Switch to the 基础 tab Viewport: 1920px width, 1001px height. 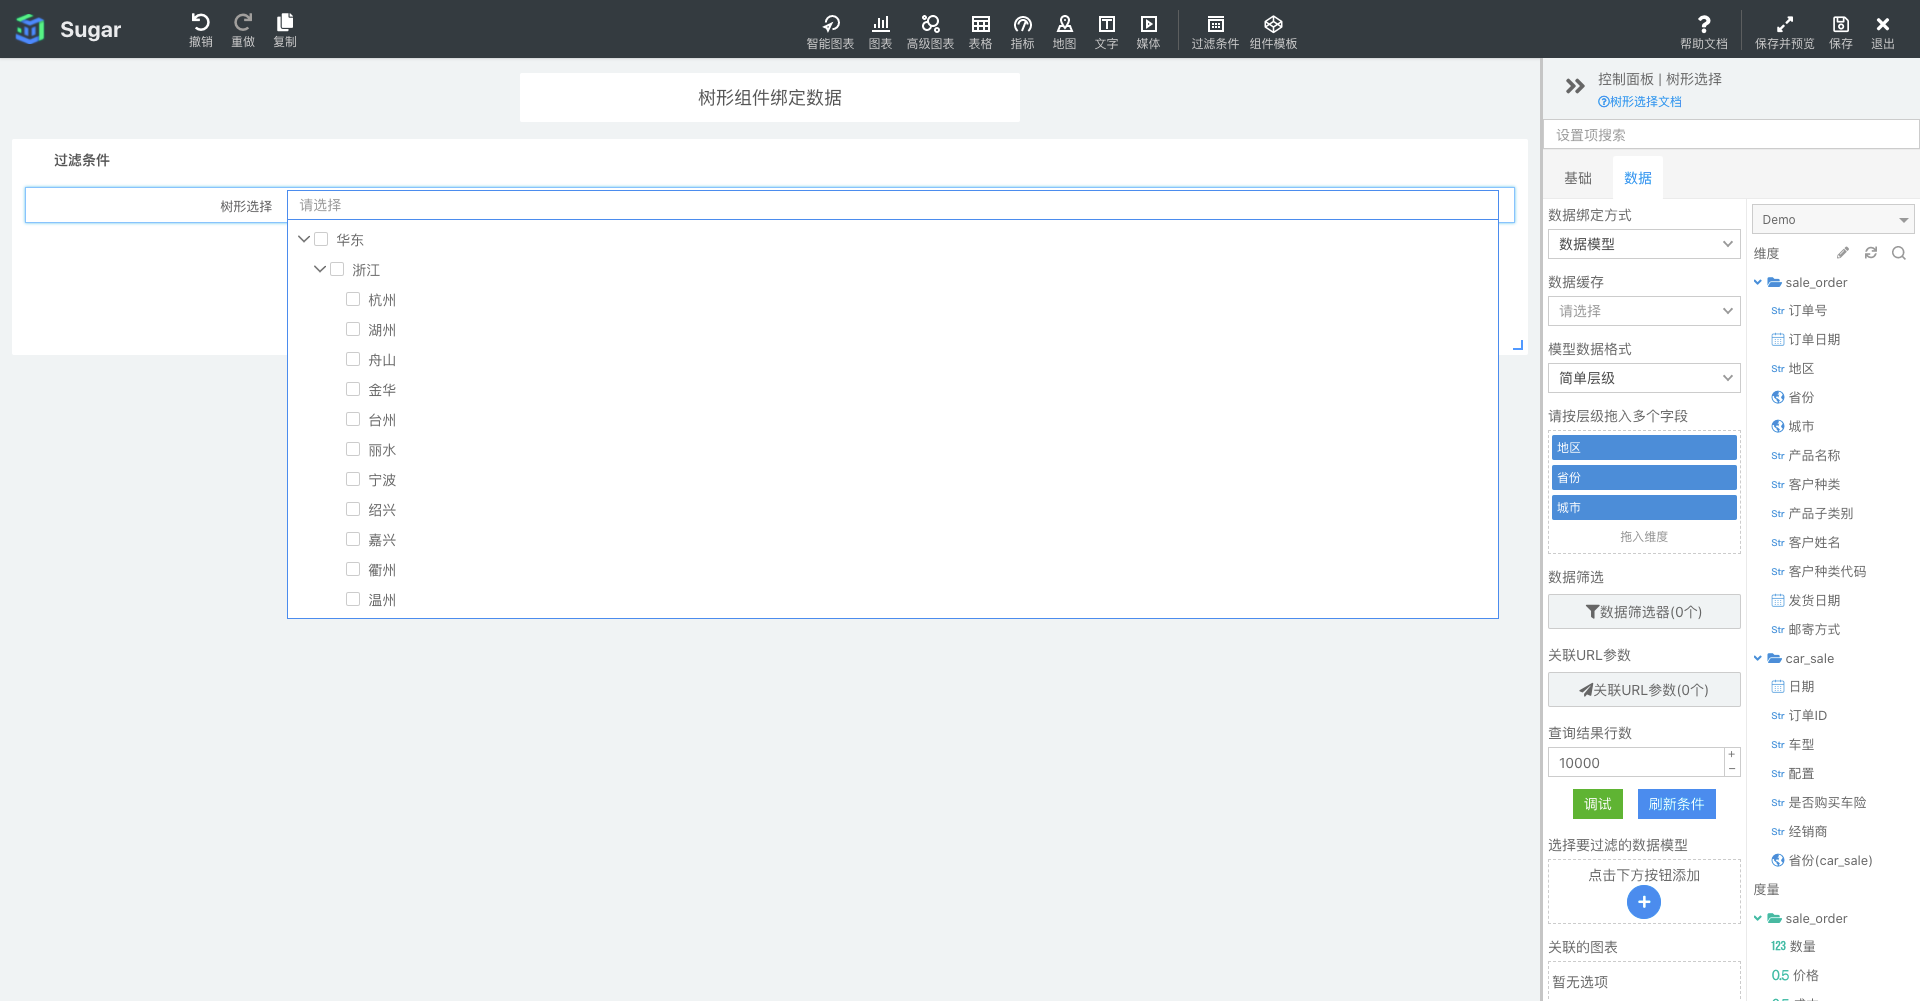1577,178
